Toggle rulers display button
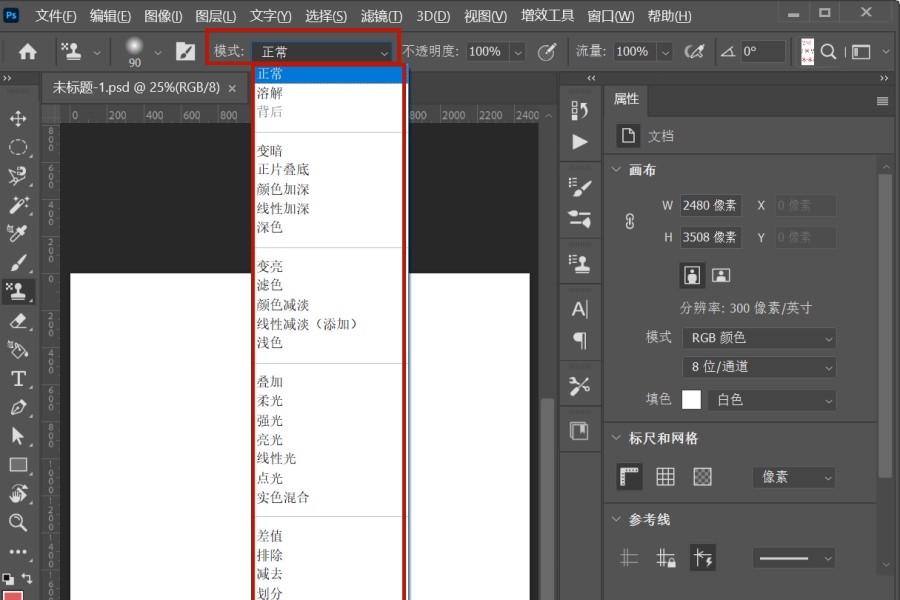The image size is (900, 600). tap(629, 477)
